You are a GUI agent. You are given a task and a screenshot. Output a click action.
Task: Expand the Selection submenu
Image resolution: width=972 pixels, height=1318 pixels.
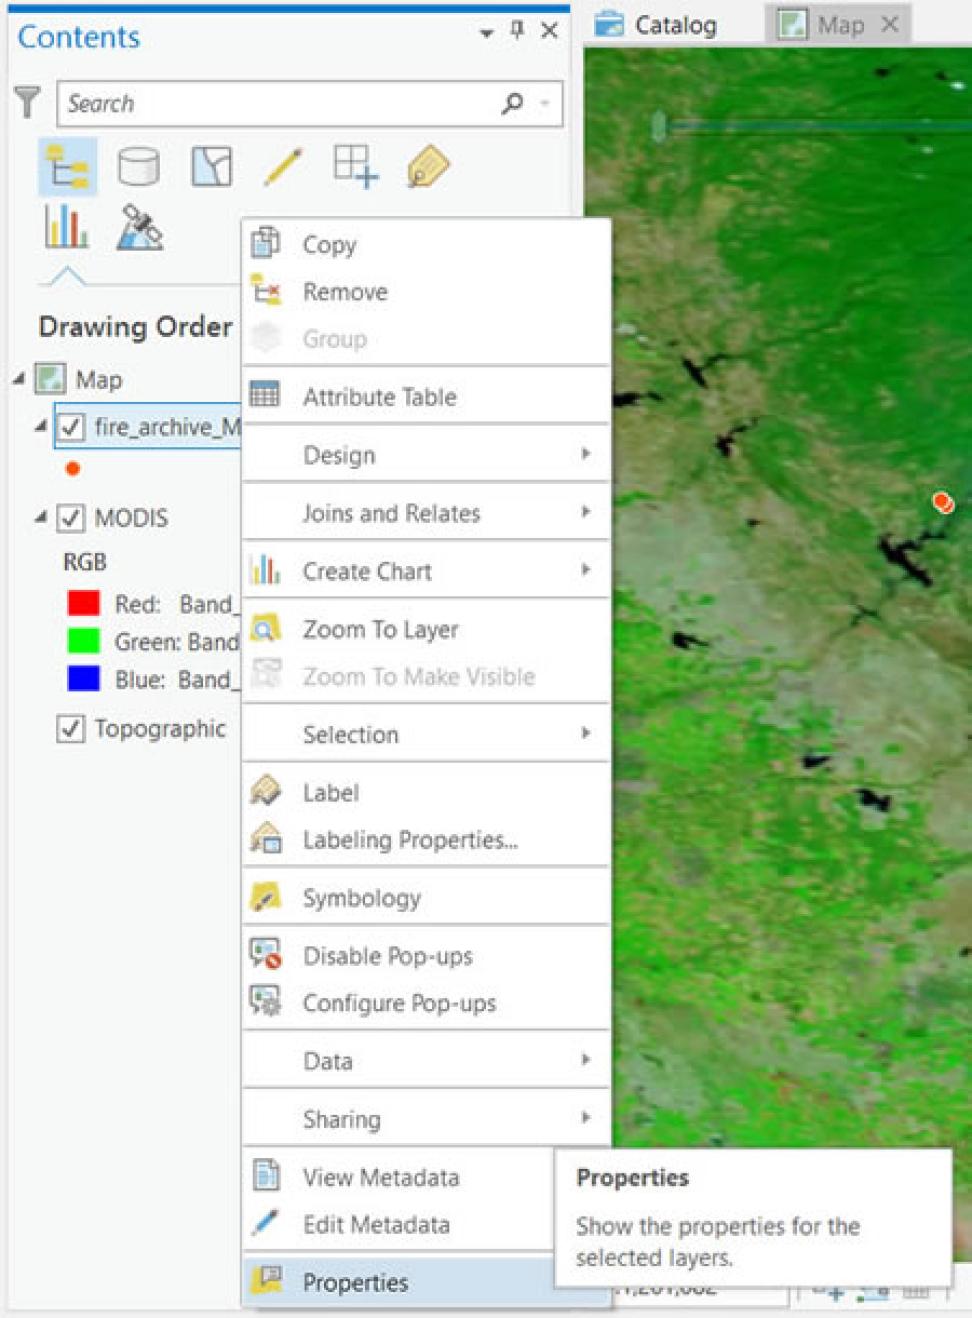[x=586, y=733]
